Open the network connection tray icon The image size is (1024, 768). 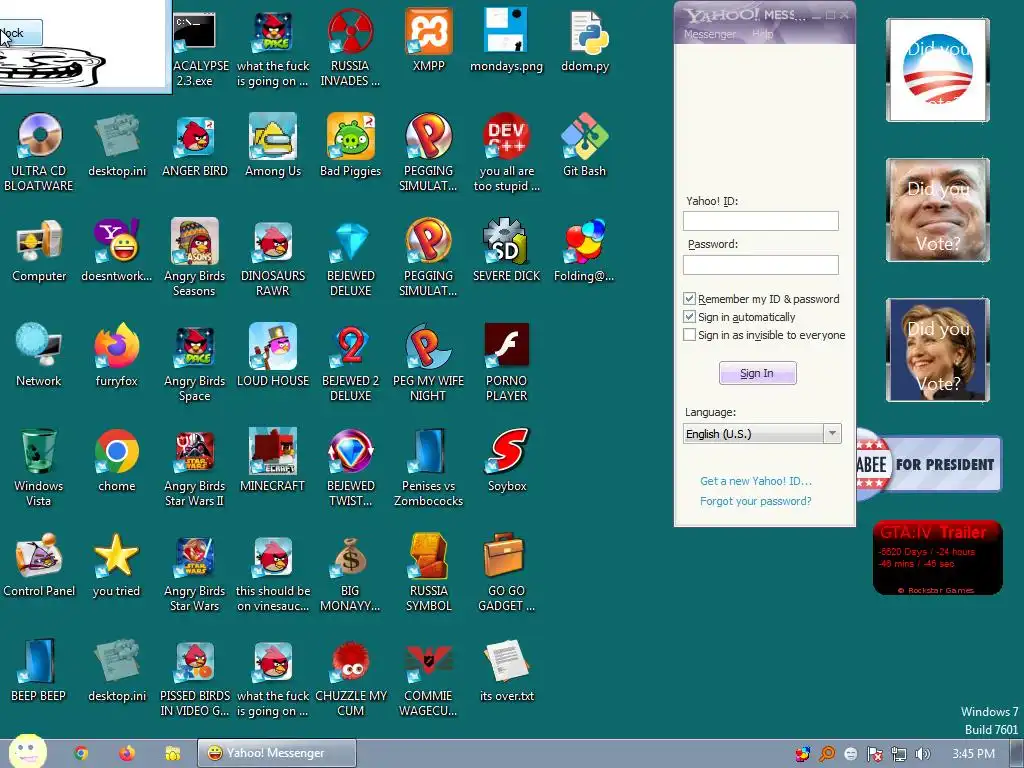click(x=899, y=754)
